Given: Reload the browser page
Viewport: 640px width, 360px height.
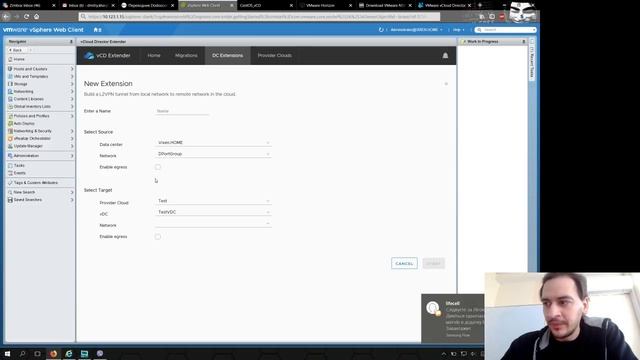Looking at the screenshot, I should 27,16.
